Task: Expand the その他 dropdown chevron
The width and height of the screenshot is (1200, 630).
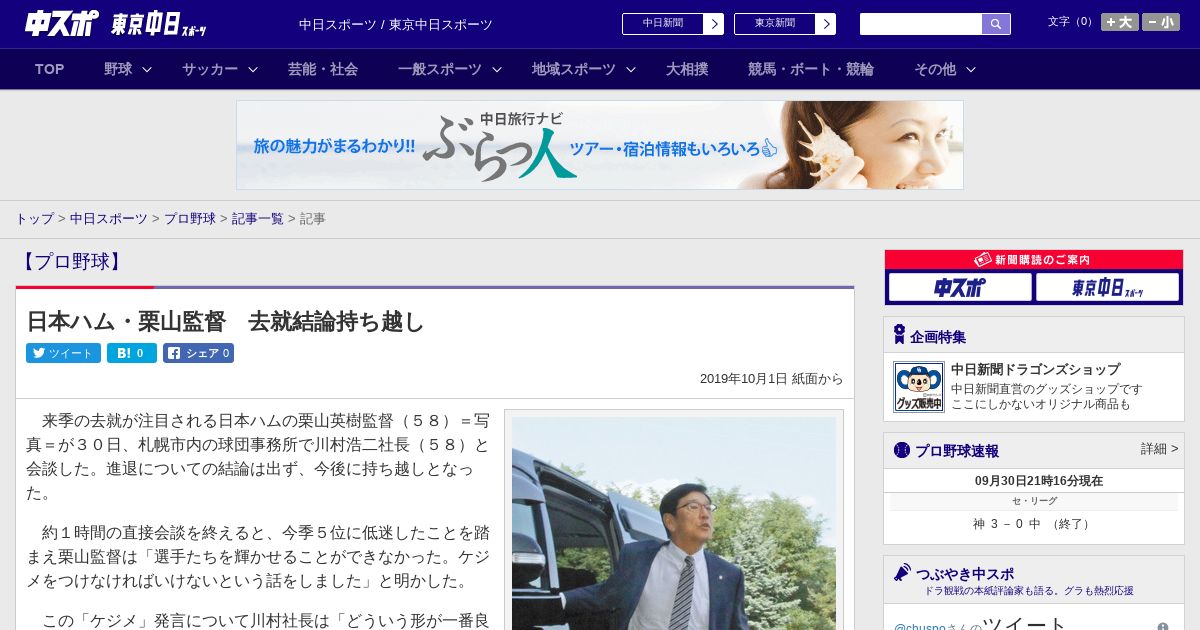Action: point(970,69)
